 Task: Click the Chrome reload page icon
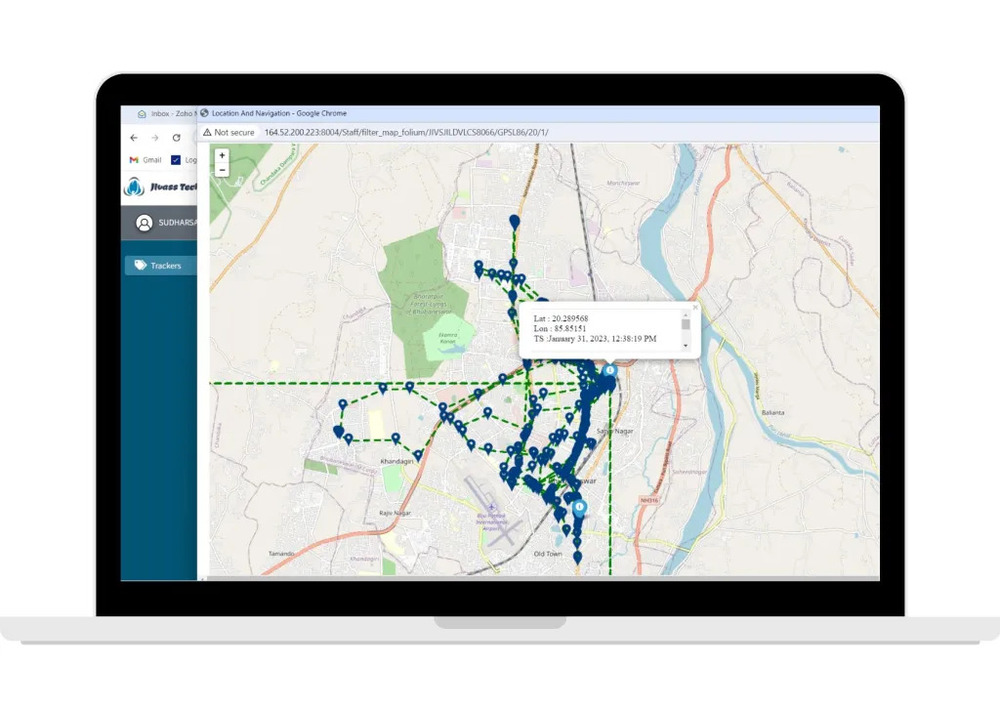click(x=176, y=137)
